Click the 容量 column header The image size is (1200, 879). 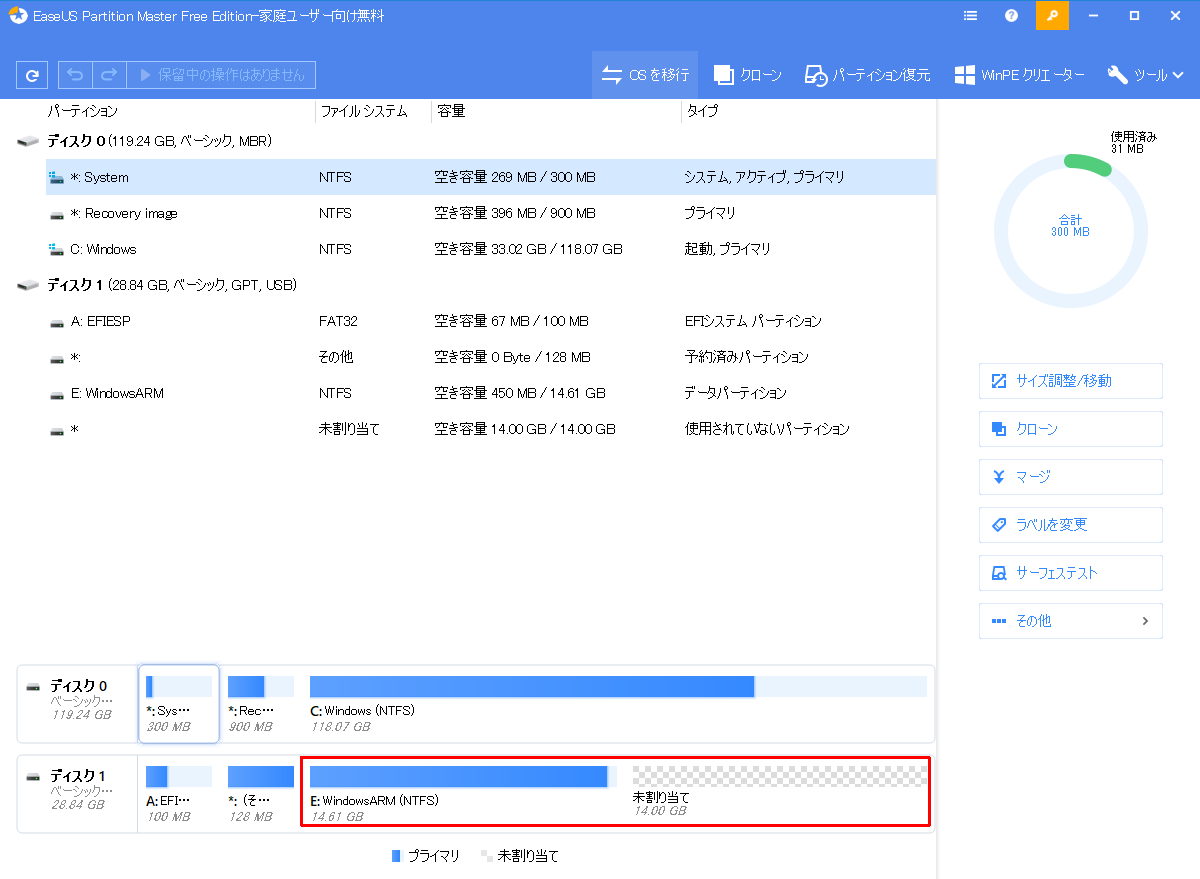[x=450, y=111]
